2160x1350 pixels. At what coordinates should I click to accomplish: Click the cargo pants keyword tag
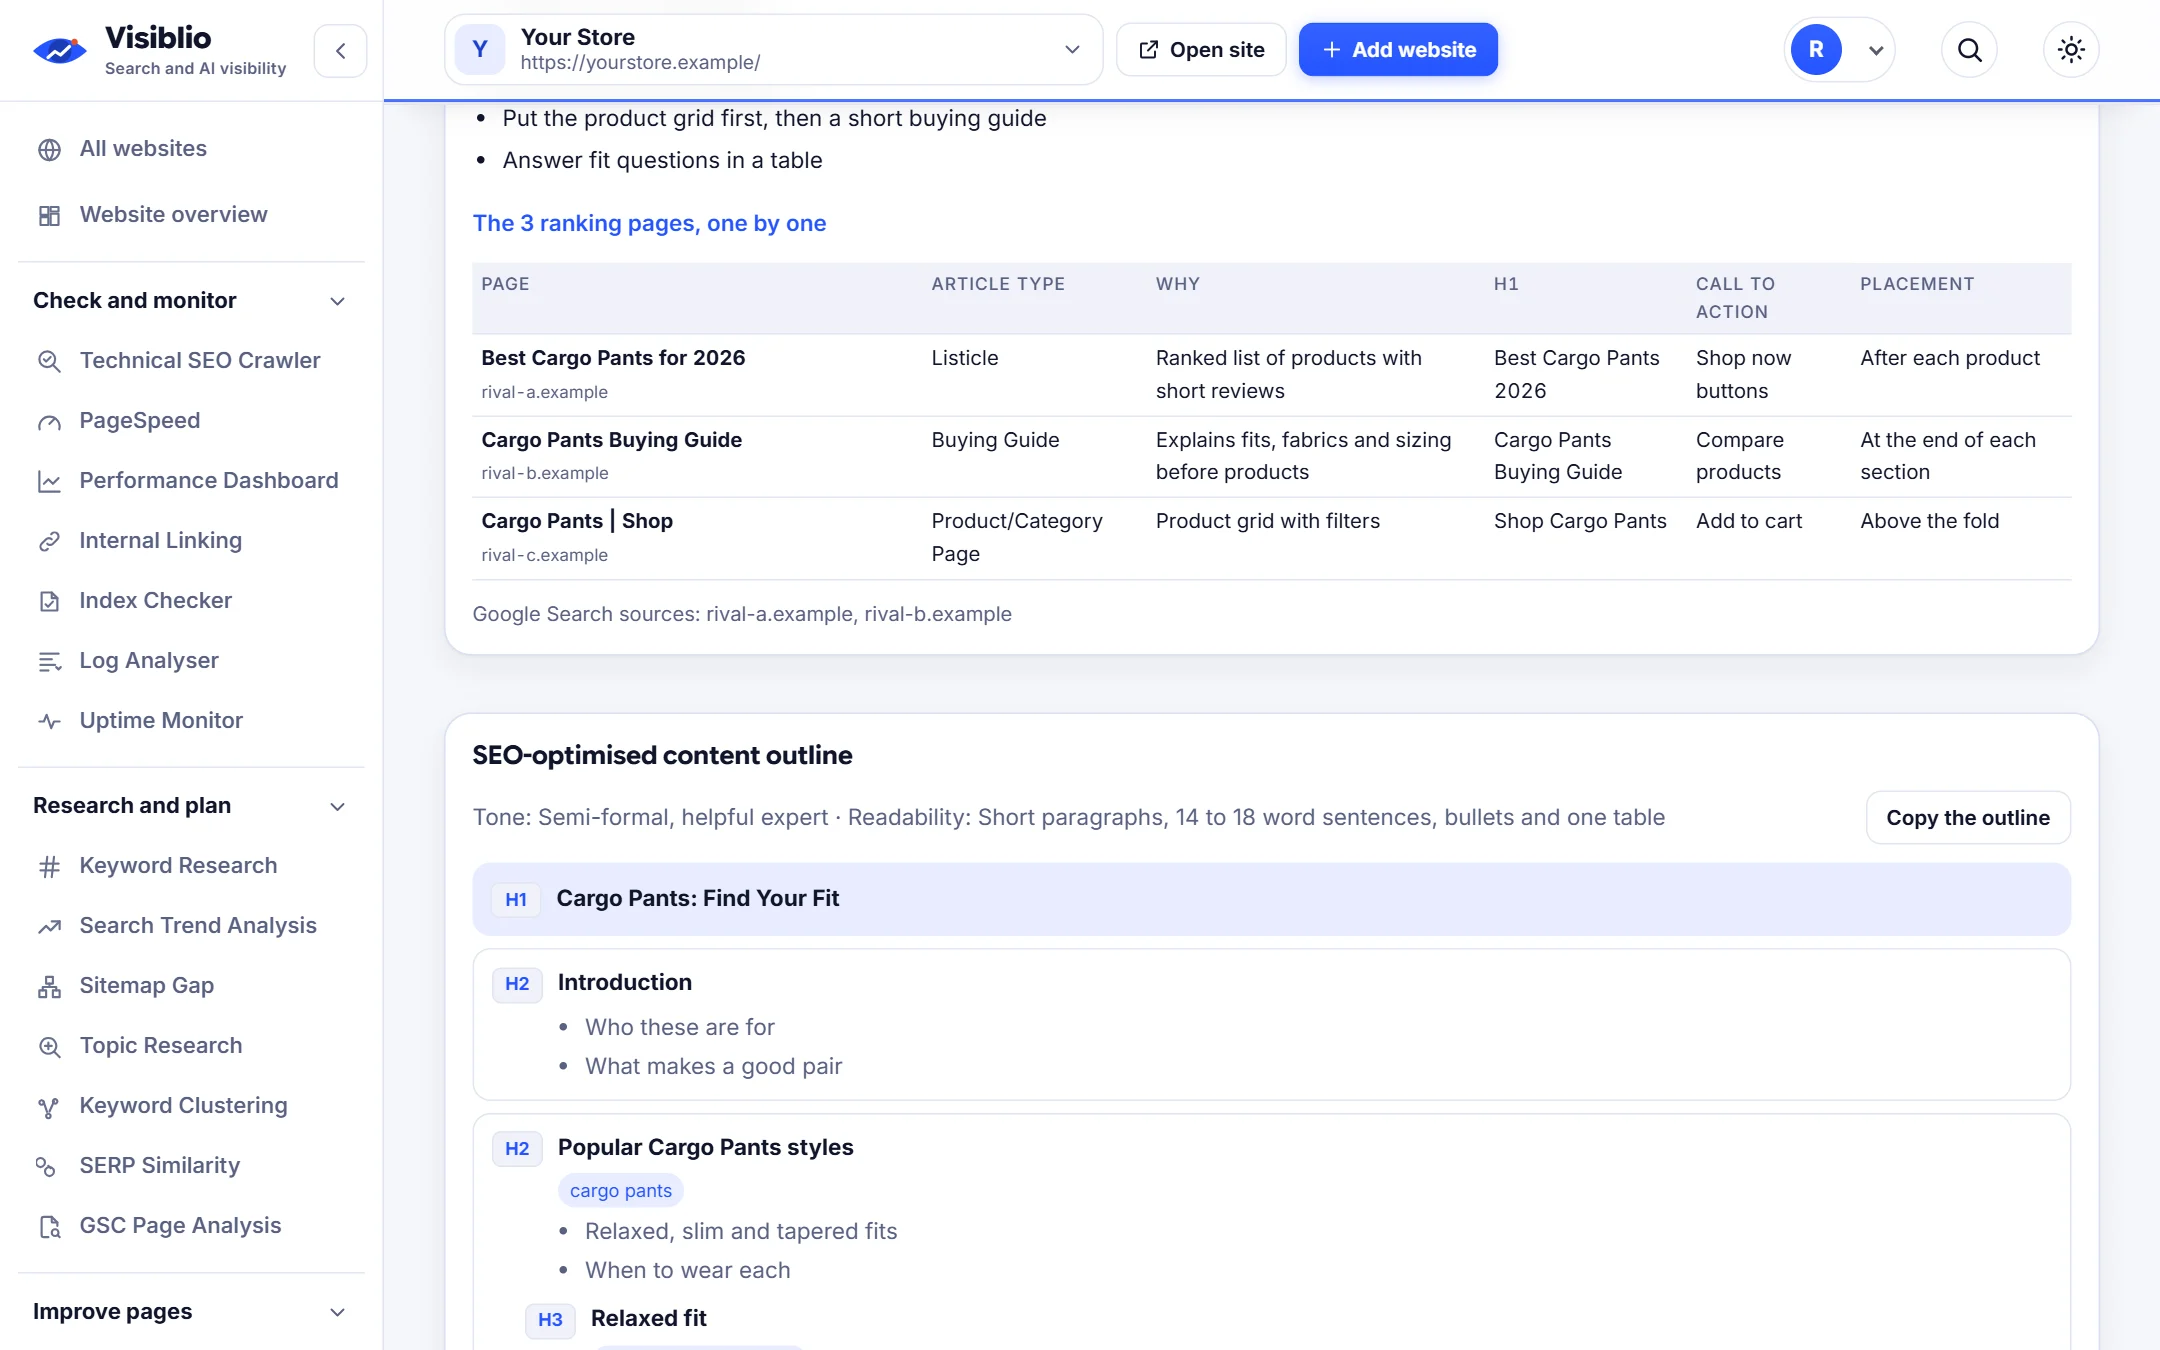pos(621,1191)
